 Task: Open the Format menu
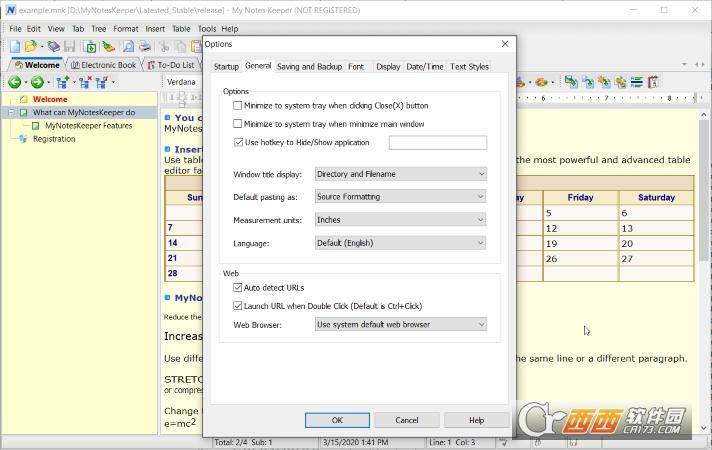[126, 29]
